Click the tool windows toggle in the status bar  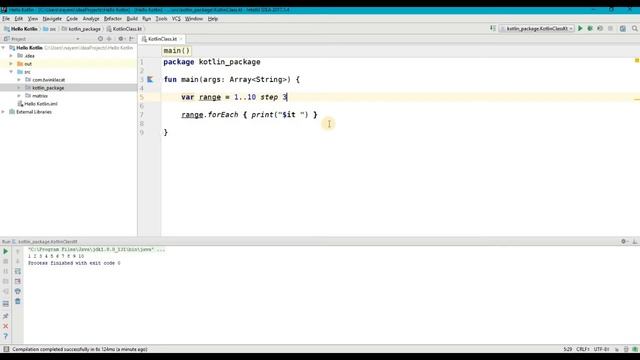(x=6, y=349)
